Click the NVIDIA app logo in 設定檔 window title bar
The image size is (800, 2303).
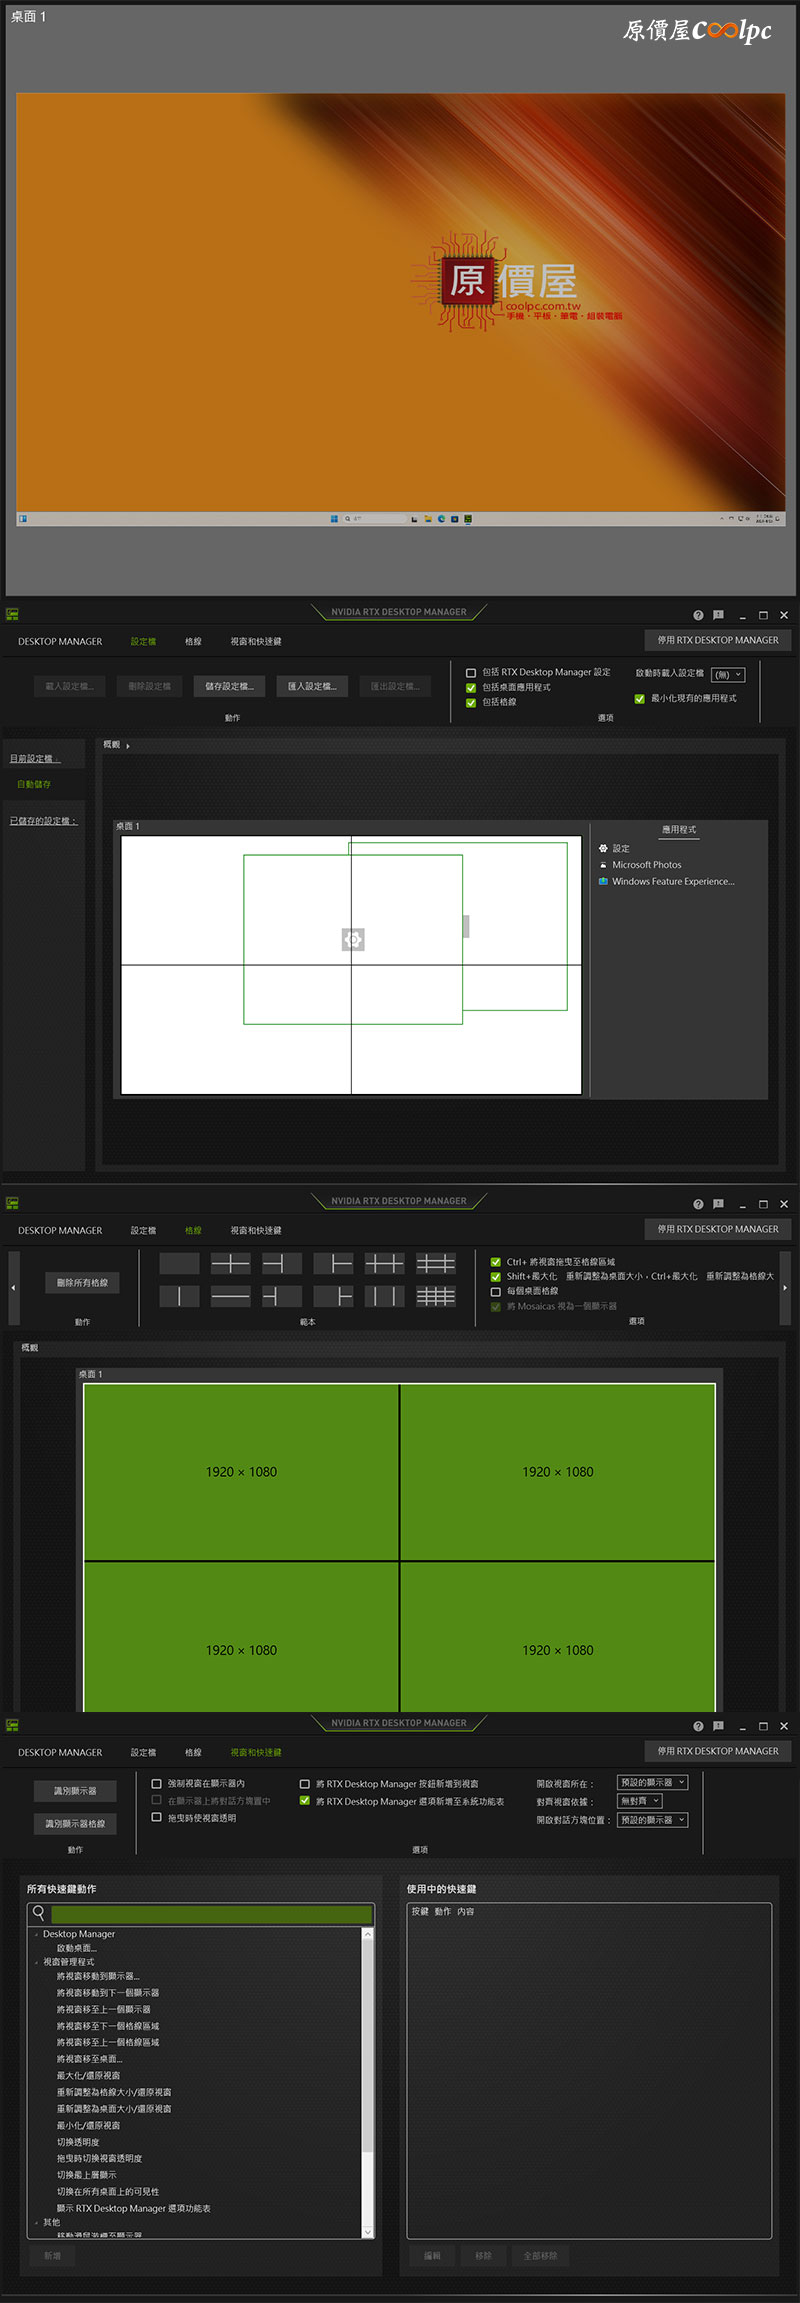(x=12, y=614)
